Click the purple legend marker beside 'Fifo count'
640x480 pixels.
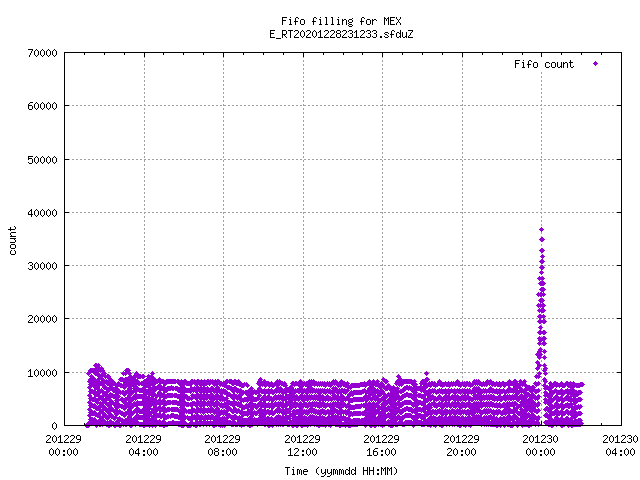tap(596, 64)
